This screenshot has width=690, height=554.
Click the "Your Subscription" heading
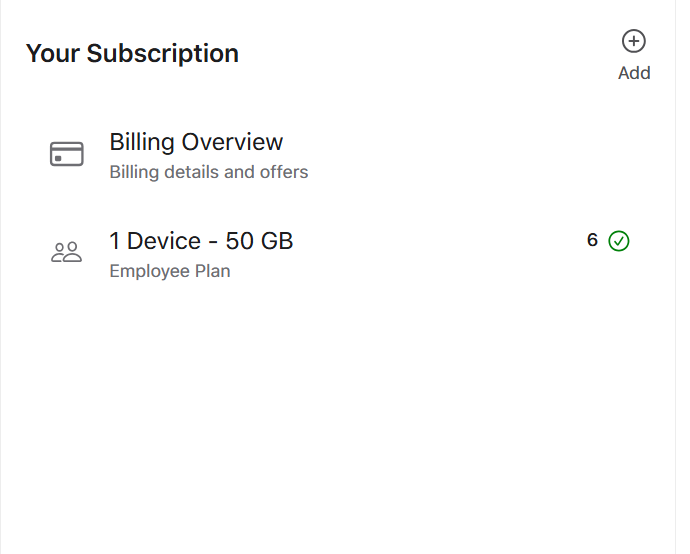pyautogui.click(x=132, y=53)
